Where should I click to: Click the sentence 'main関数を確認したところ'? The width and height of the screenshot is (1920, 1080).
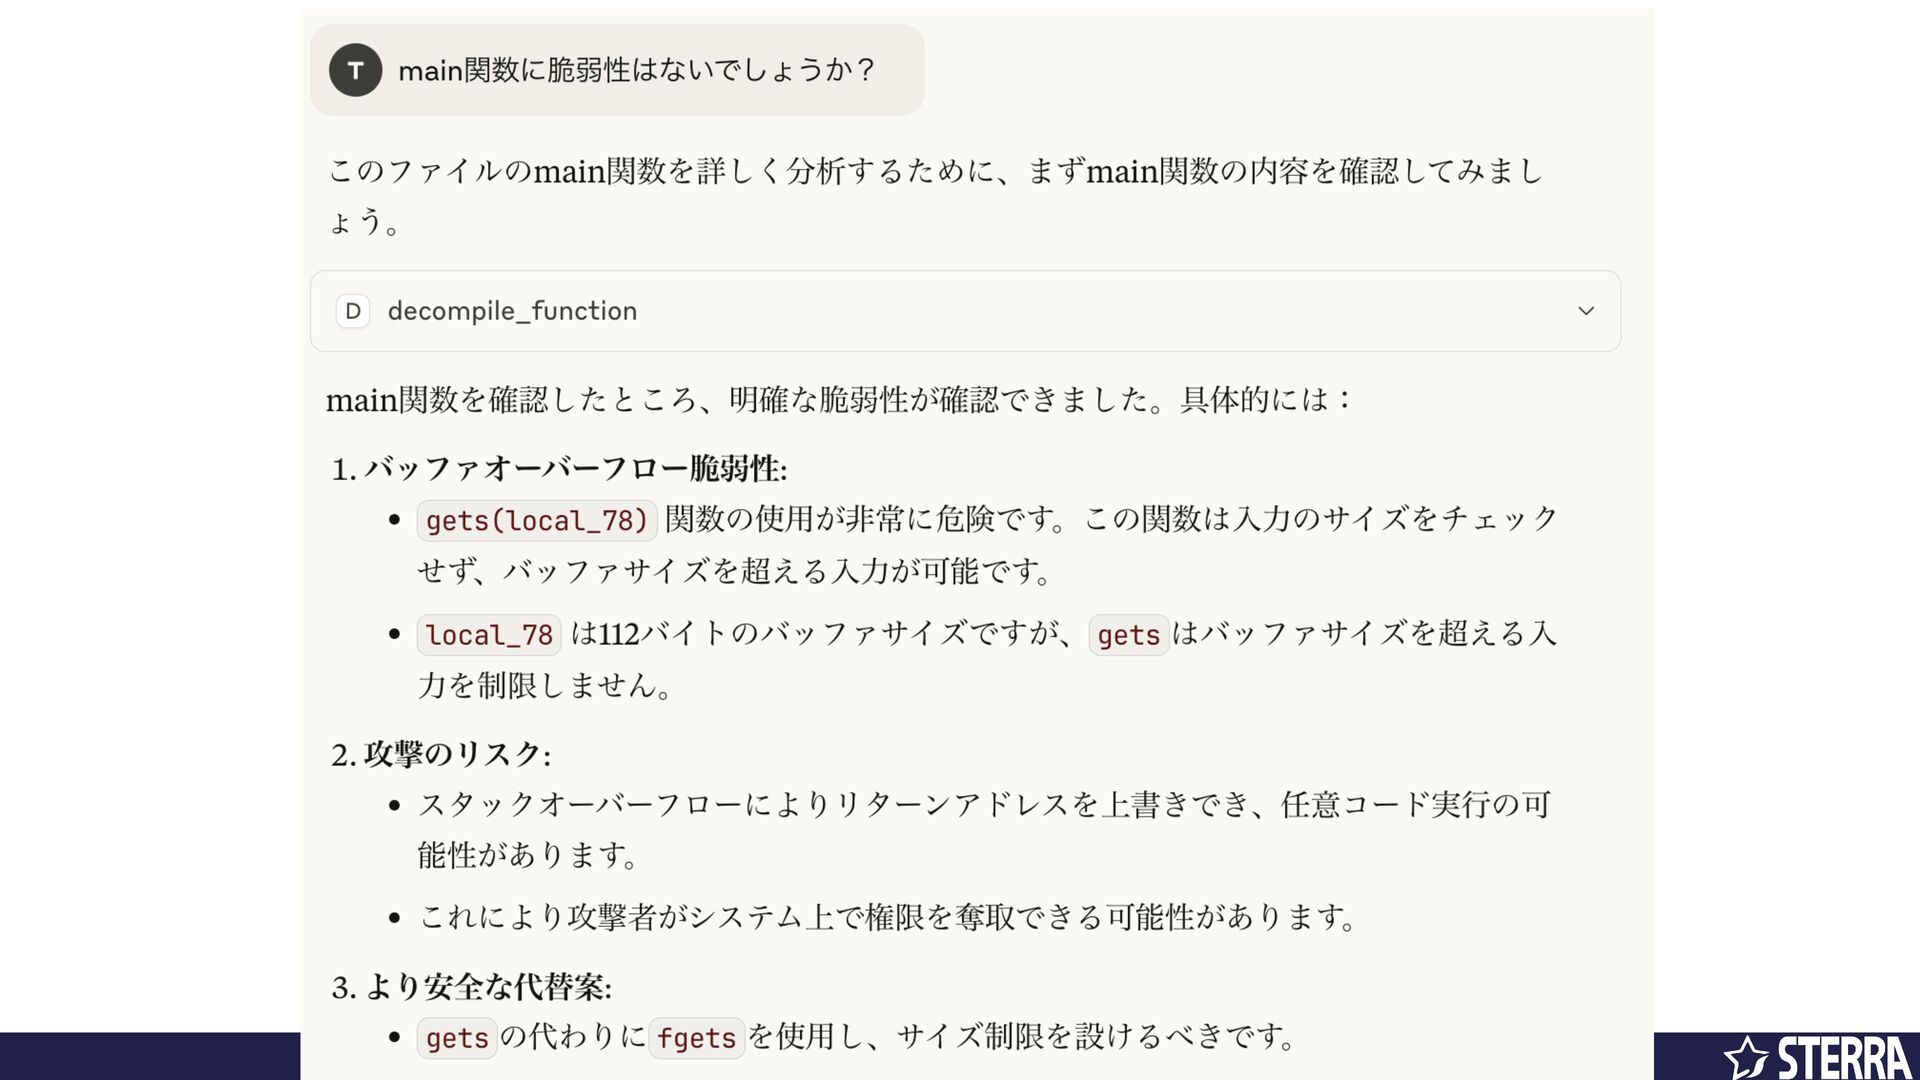pos(839,400)
